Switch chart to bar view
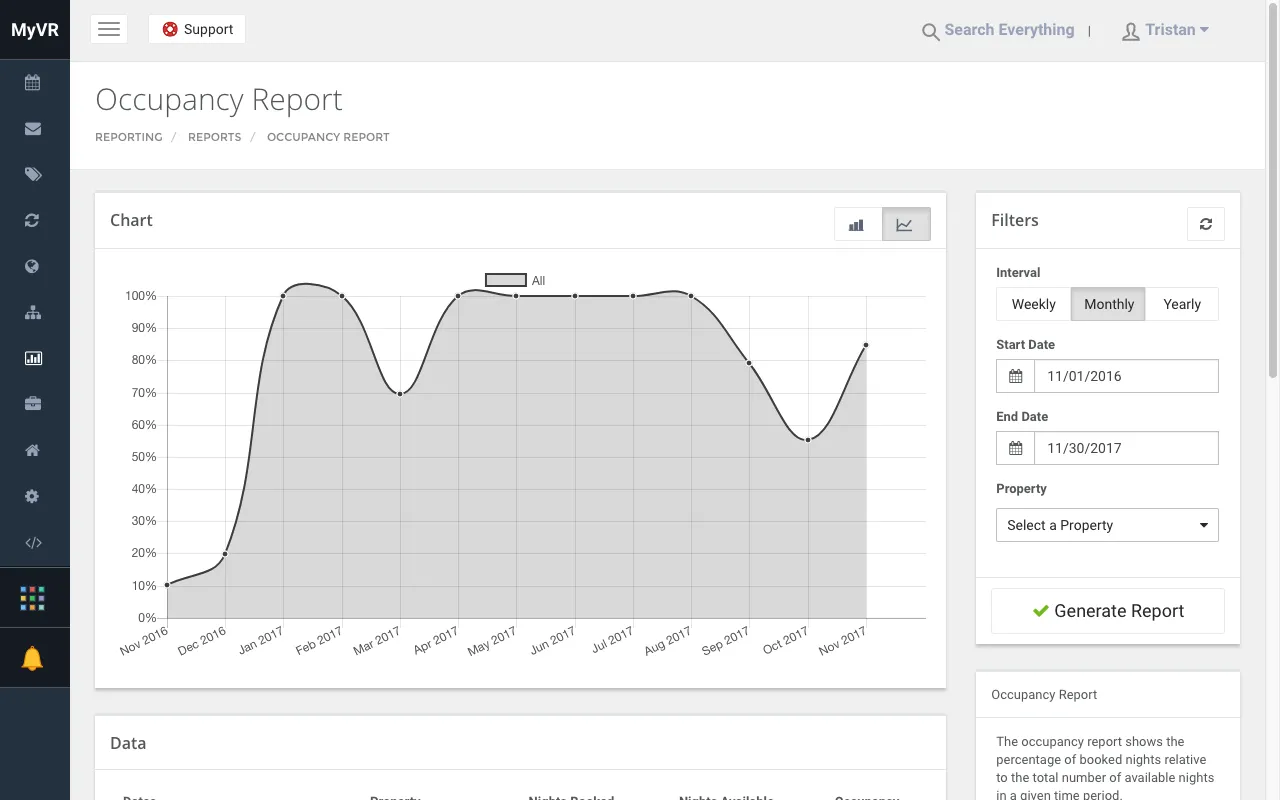This screenshot has width=1280, height=800. [857, 225]
